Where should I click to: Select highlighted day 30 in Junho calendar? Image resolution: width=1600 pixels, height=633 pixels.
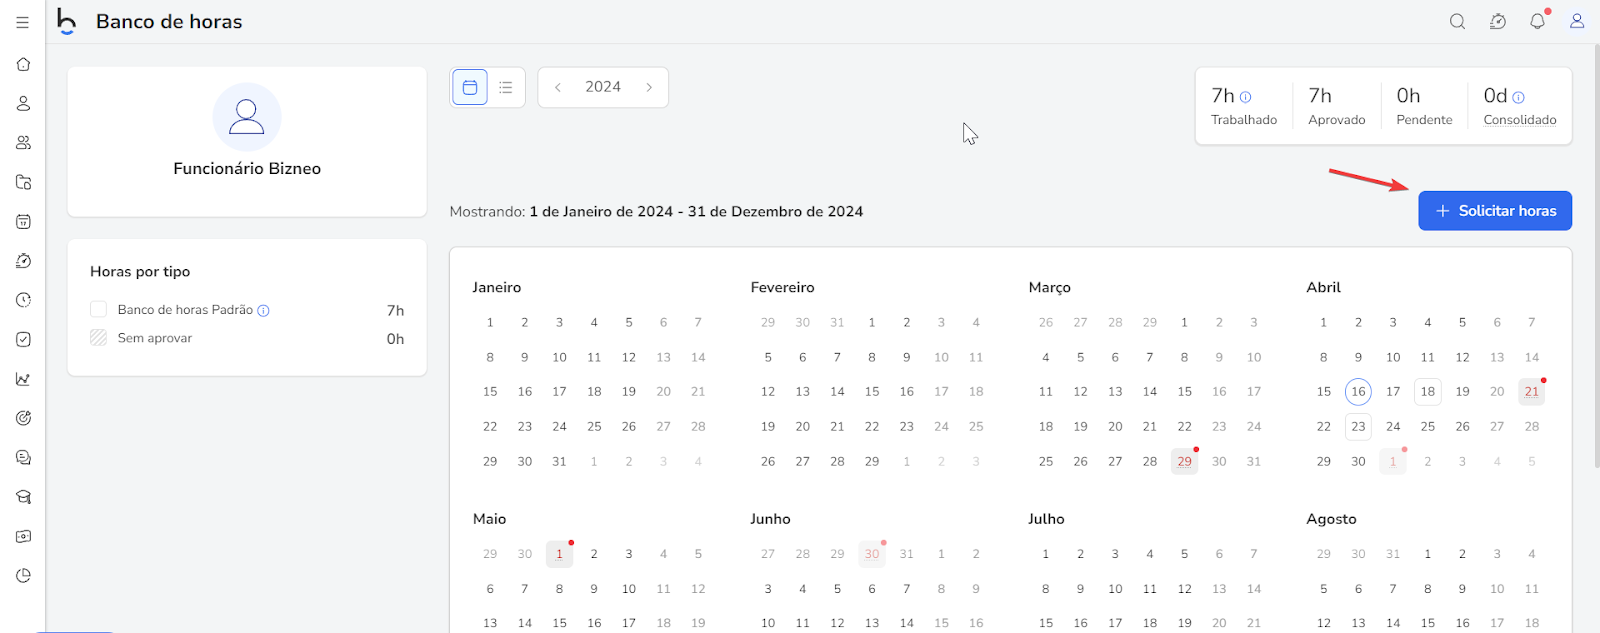tap(872, 554)
